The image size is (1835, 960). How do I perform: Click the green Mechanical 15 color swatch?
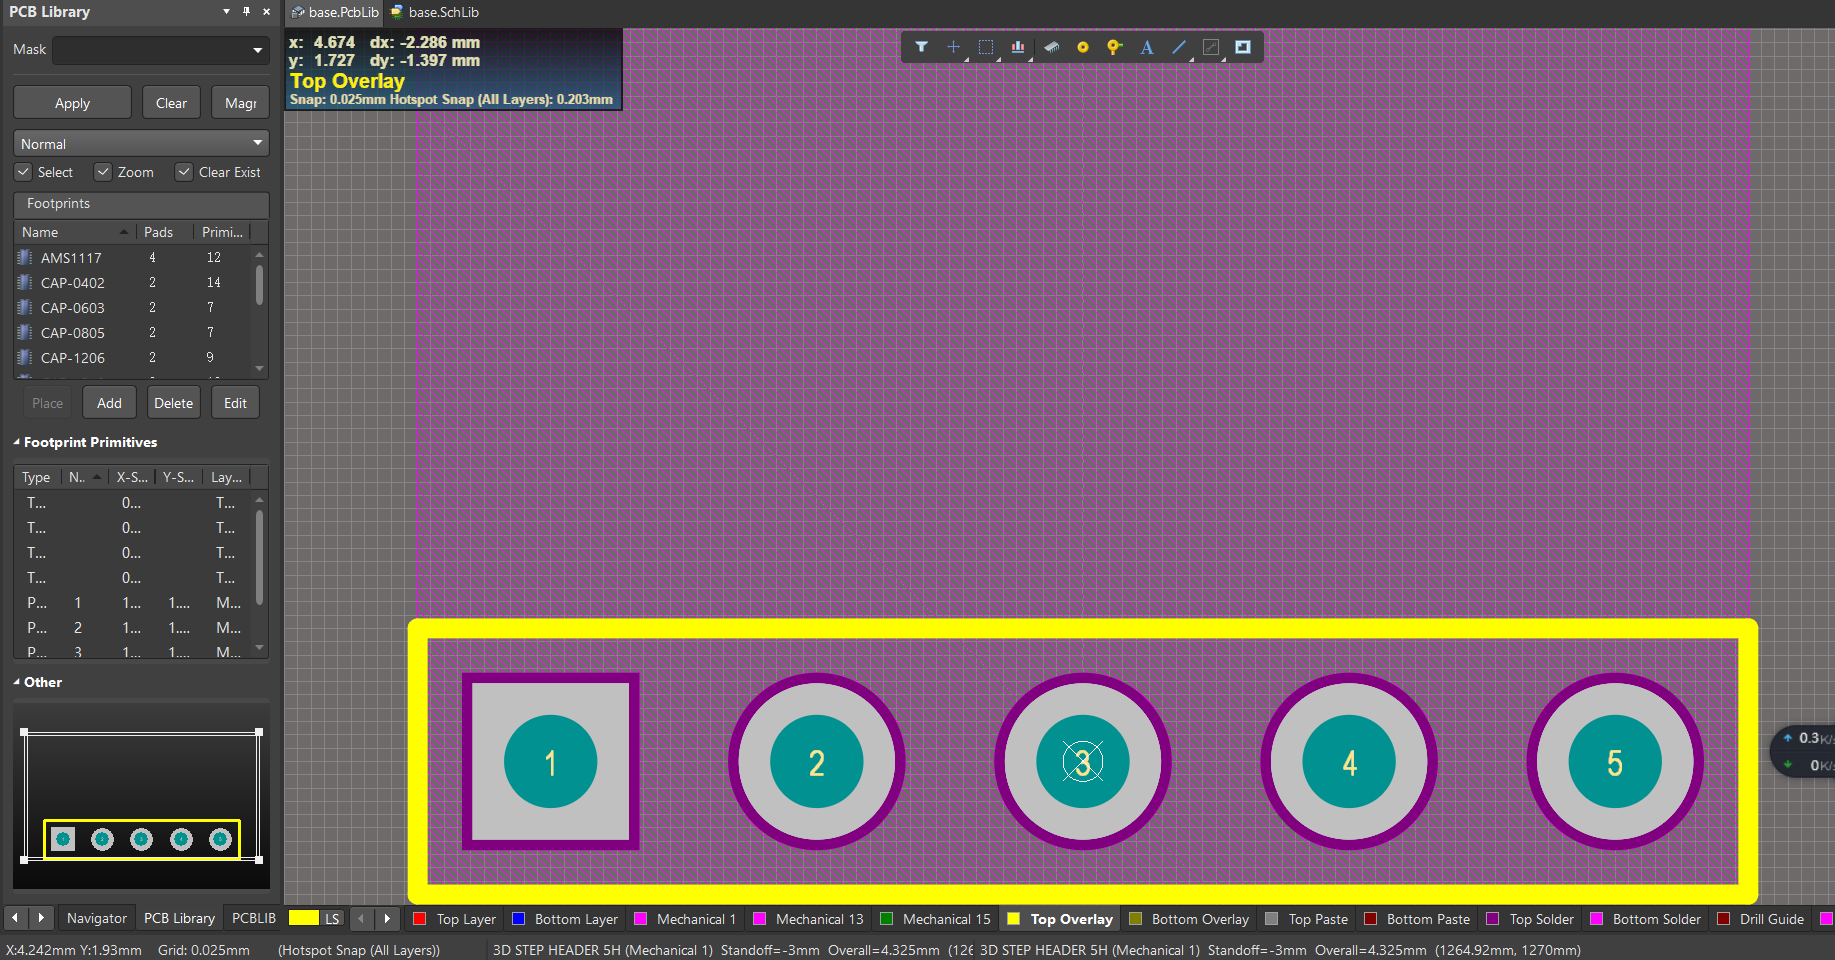[x=886, y=919]
